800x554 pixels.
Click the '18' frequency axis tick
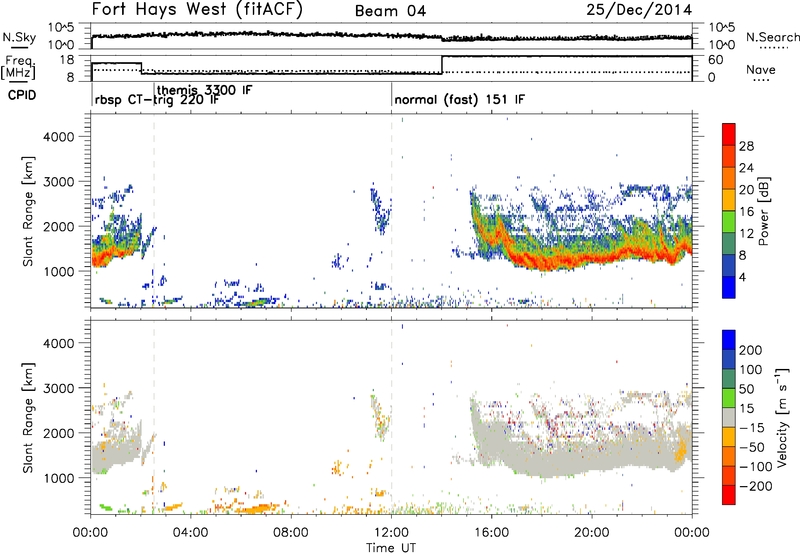coord(67,60)
